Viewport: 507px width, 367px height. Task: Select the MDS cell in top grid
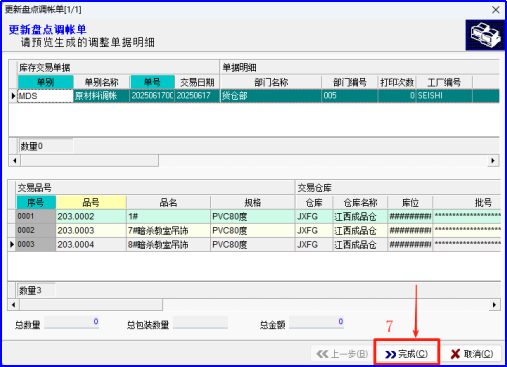tap(45, 96)
